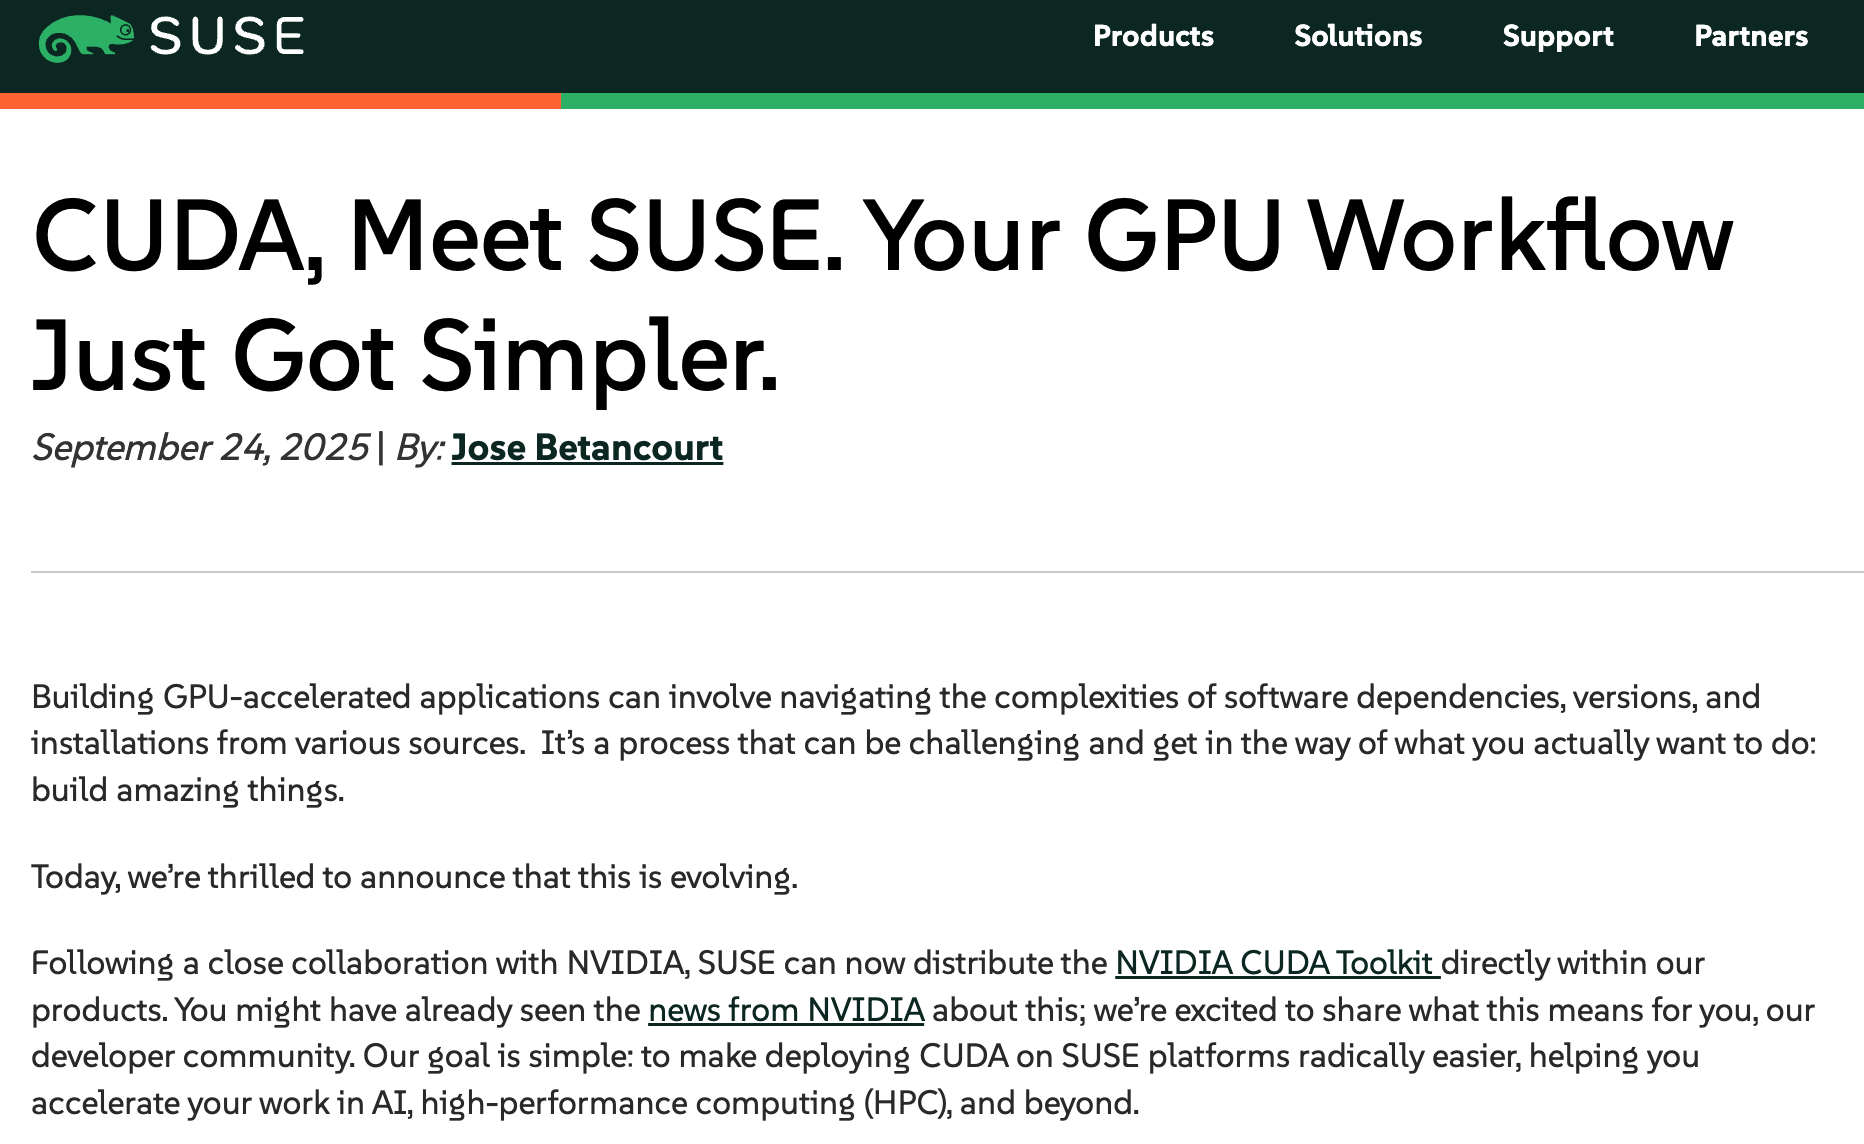Click the underlined author name link
Screen dimensions: 1864x1144
[x=586, y=449]
